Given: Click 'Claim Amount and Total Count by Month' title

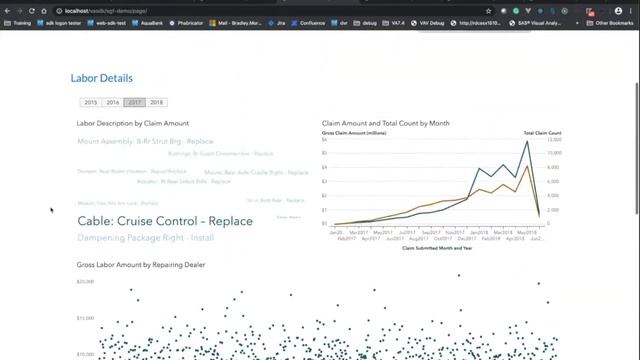Looking at the screenshot, I should [385, 123].
